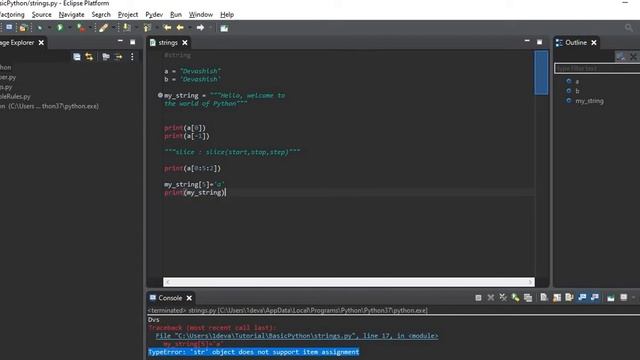
Task: Open dropdown arrow next to Debug icon
Action: pyautogui.click(x=49, y=28)
